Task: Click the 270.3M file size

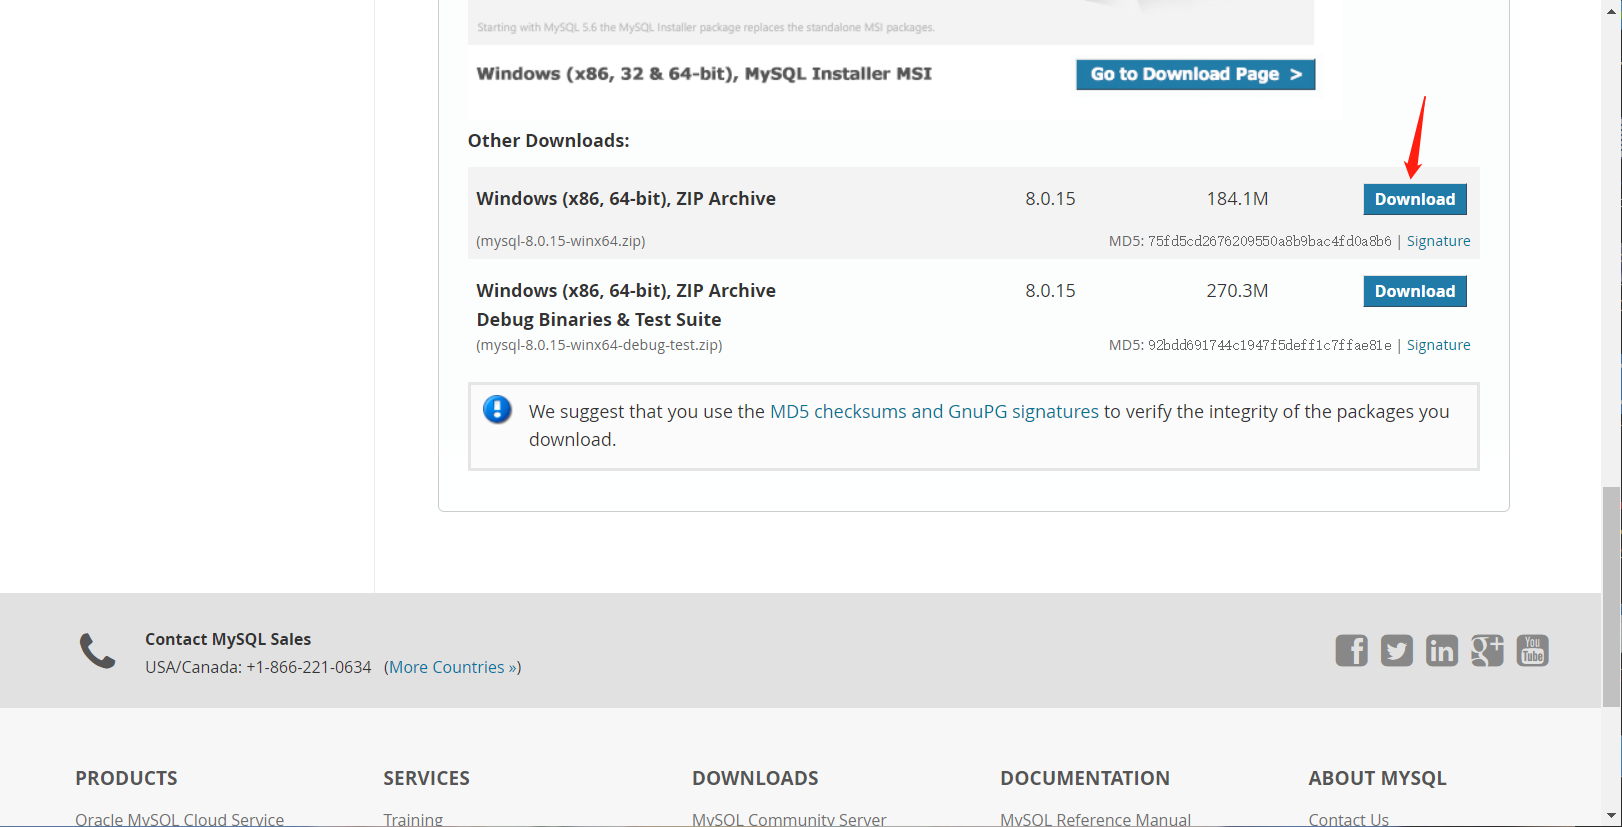Action: pyautogui.click(x=1237, y=291)
